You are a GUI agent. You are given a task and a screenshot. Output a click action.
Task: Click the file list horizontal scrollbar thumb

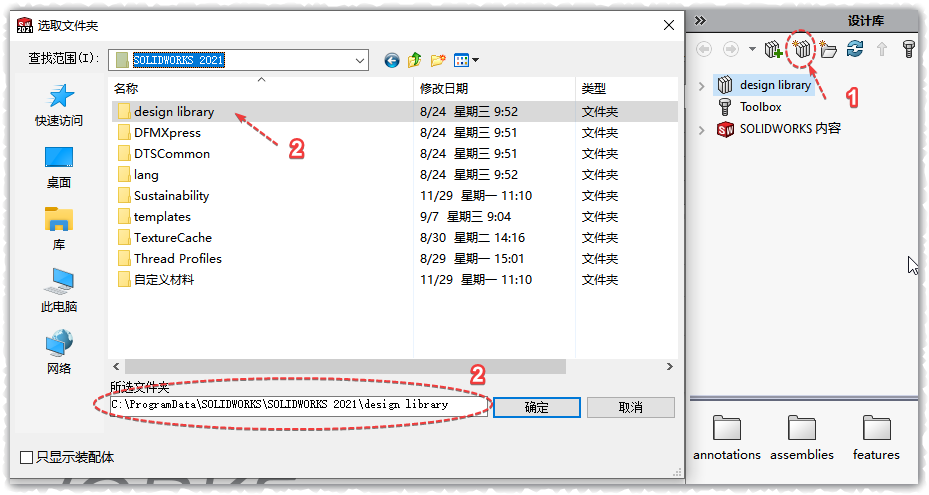(x=345, y=367)
